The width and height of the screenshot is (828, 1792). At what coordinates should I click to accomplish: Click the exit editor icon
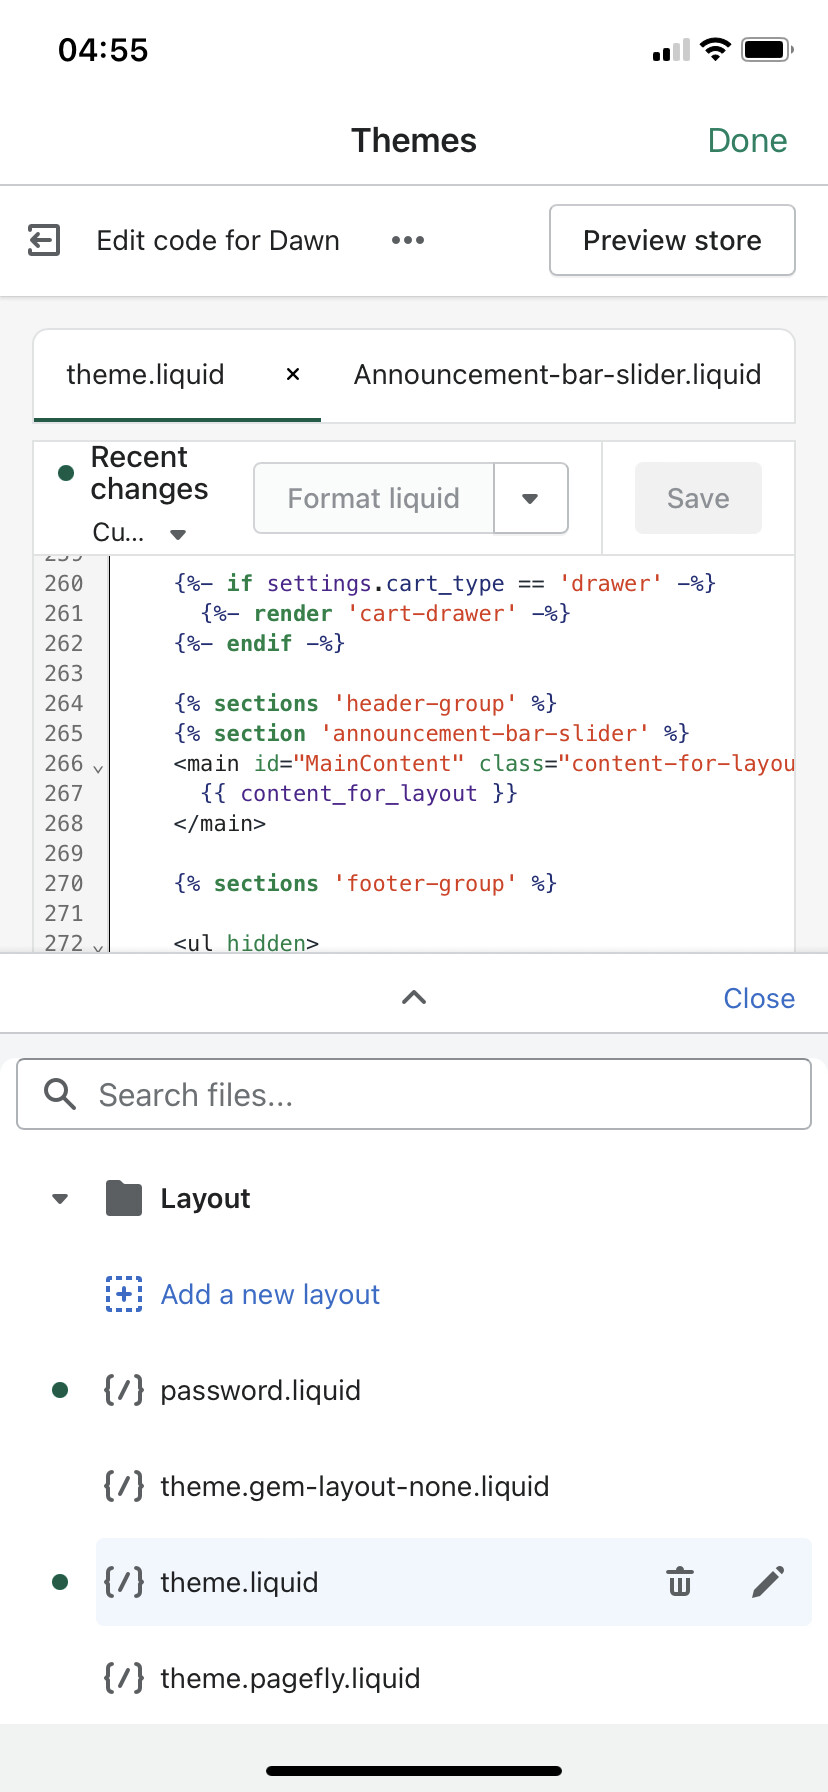(44, 240)
